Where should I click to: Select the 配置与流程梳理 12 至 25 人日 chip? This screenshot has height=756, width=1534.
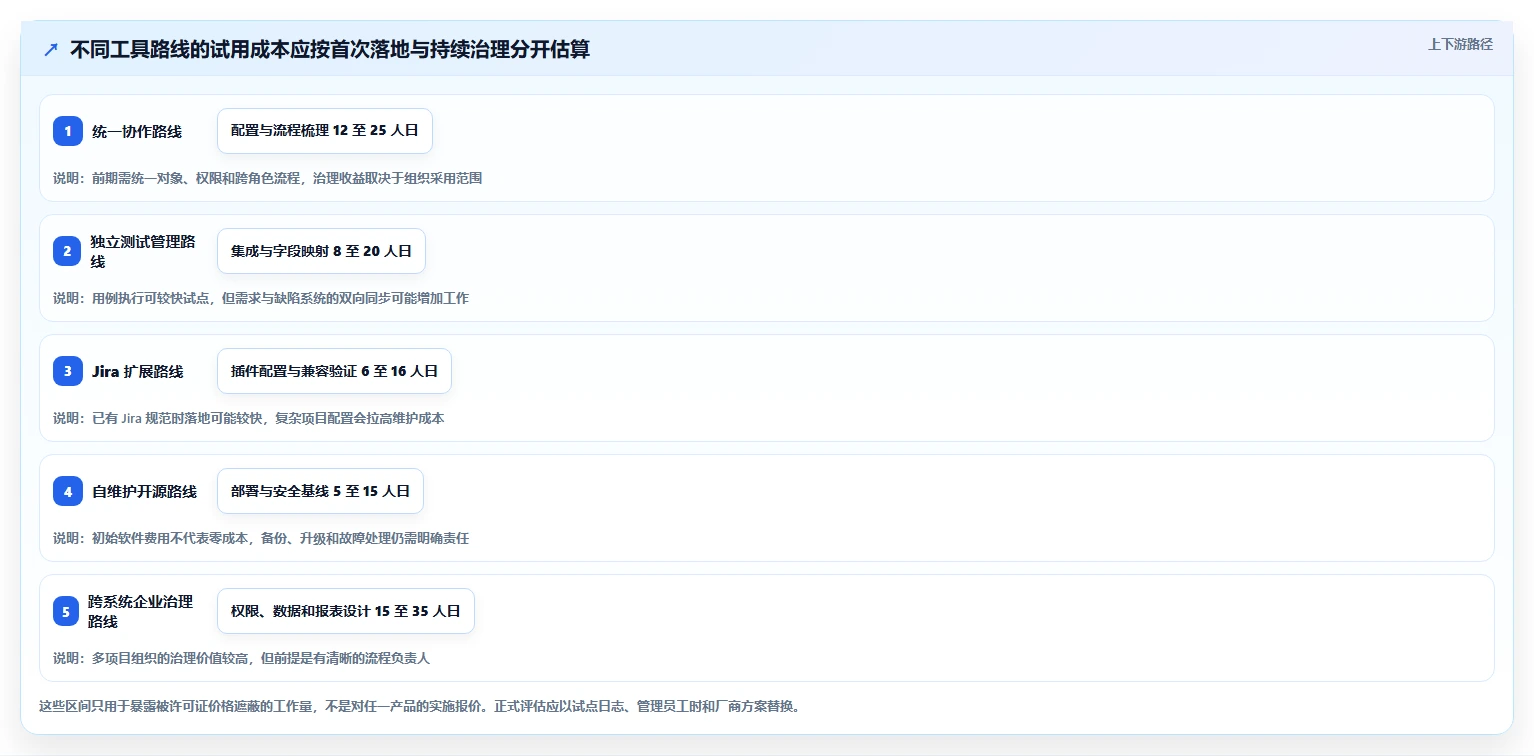coord(325,131)
